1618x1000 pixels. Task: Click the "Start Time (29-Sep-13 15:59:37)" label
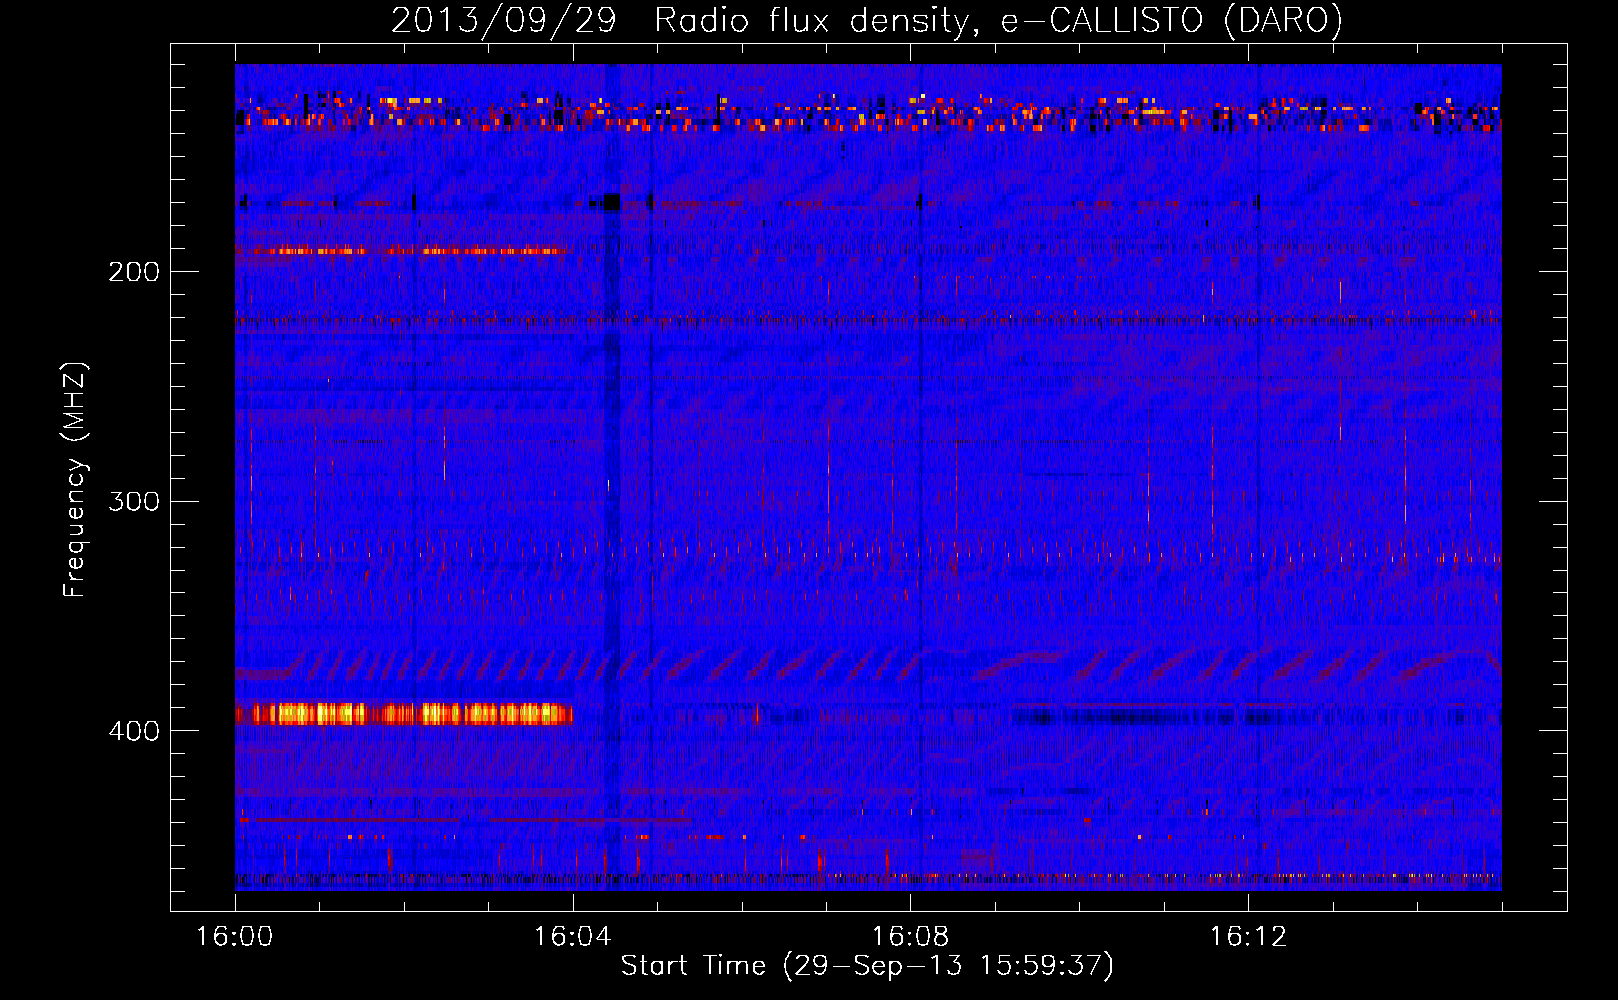pyautogui.click(x=867, y=966)
